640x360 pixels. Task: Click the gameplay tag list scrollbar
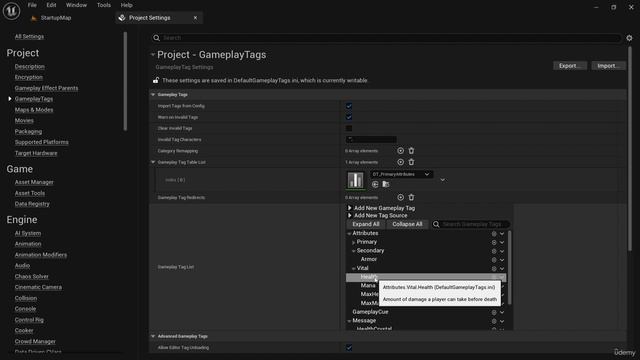click(509, 267)
